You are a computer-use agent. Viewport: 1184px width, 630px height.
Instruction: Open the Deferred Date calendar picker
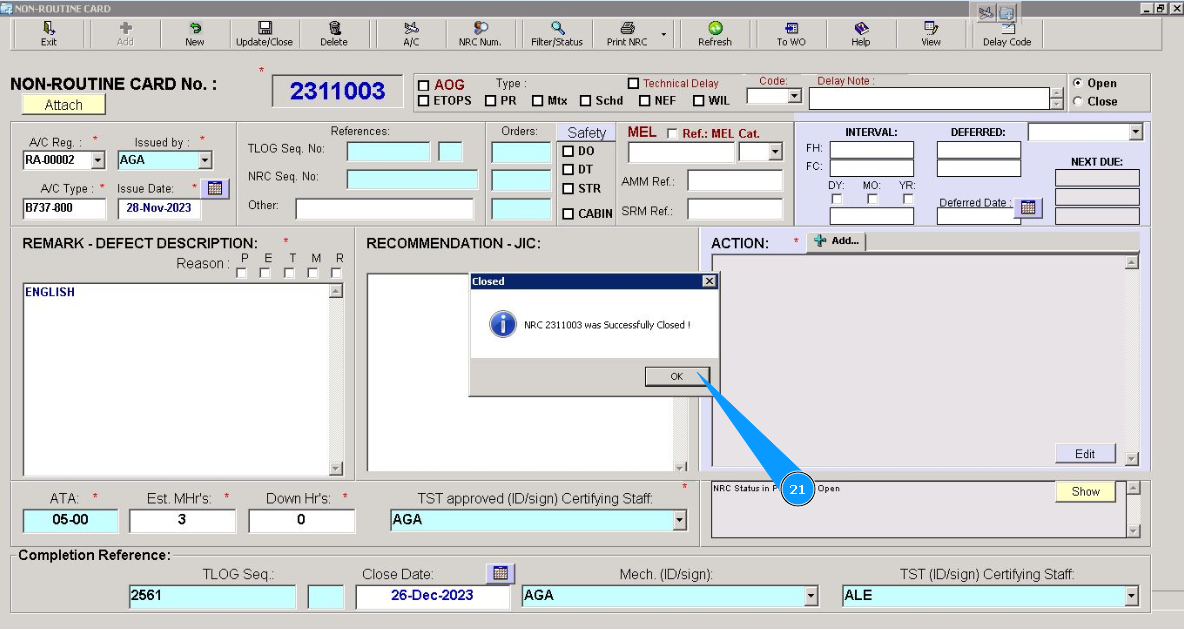tap(1028, 207)
